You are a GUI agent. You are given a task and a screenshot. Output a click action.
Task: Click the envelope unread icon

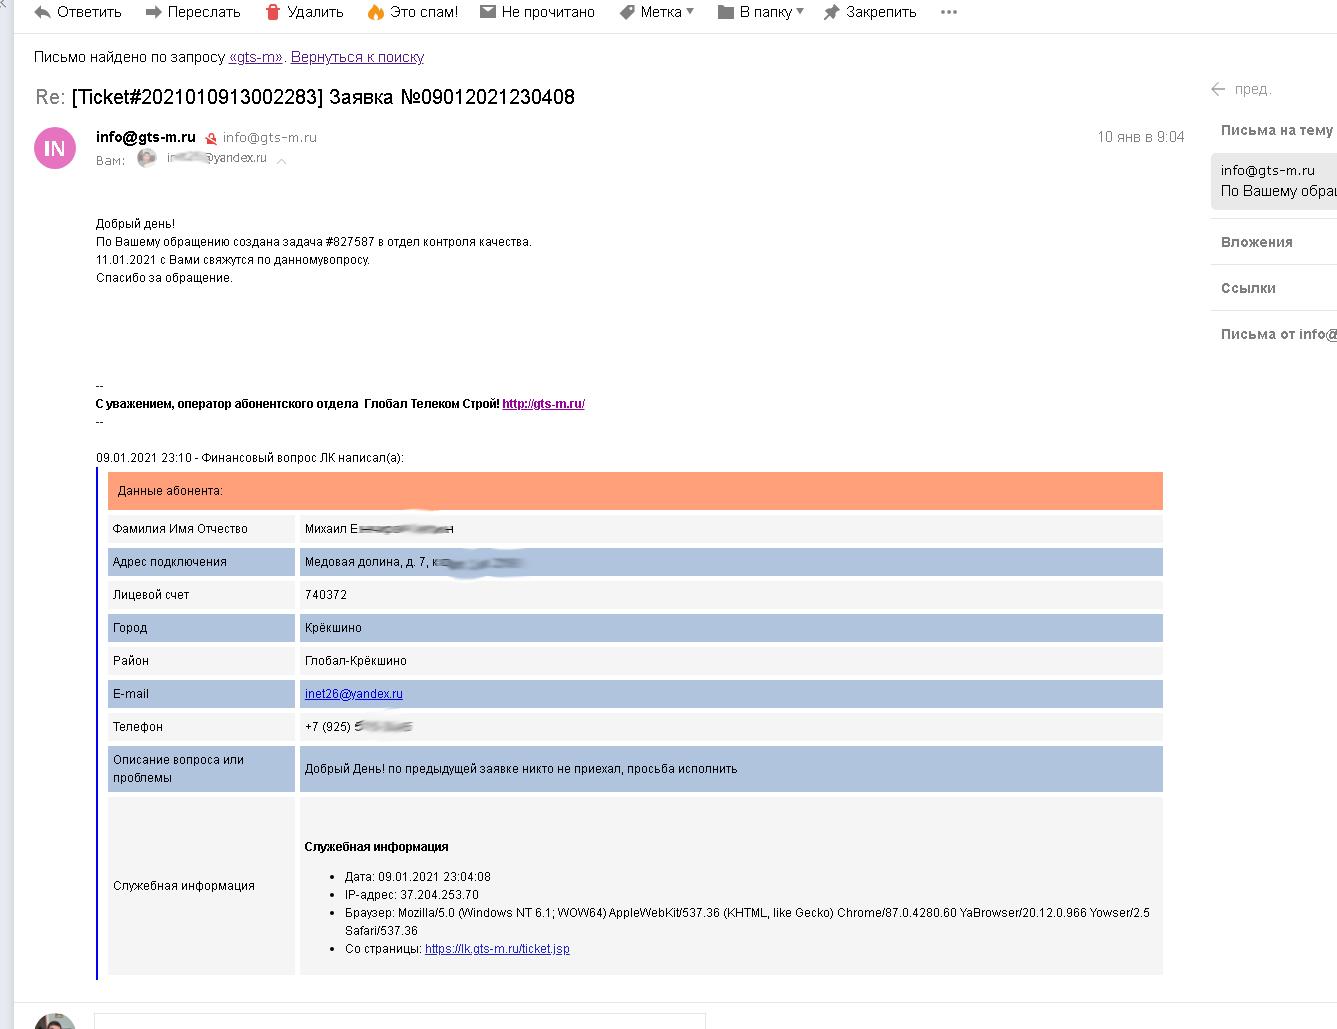pyautogui.click(x=488, y=12)
